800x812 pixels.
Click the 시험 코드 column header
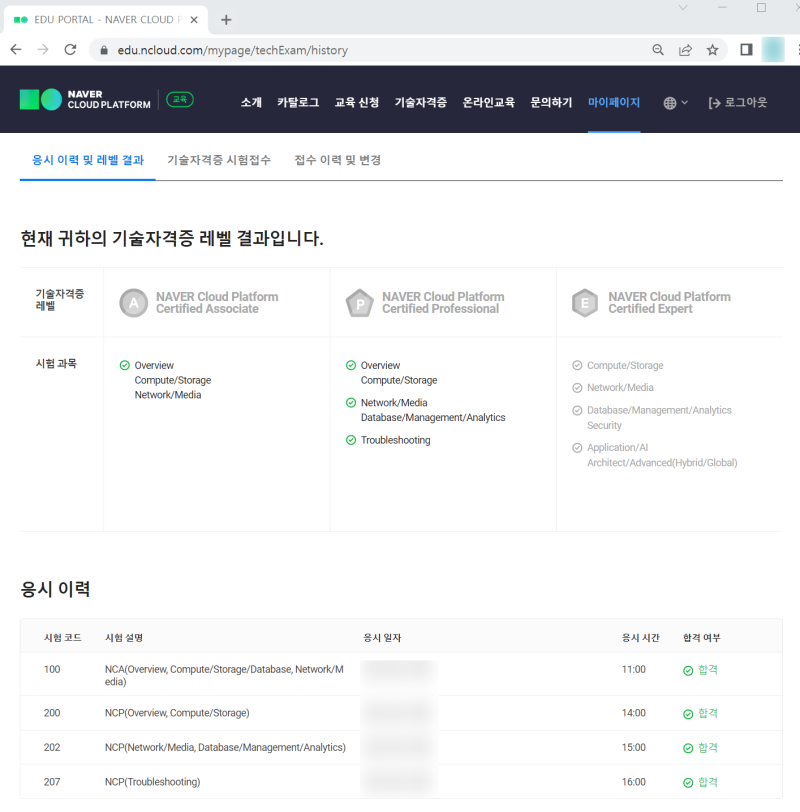[63, 637]
